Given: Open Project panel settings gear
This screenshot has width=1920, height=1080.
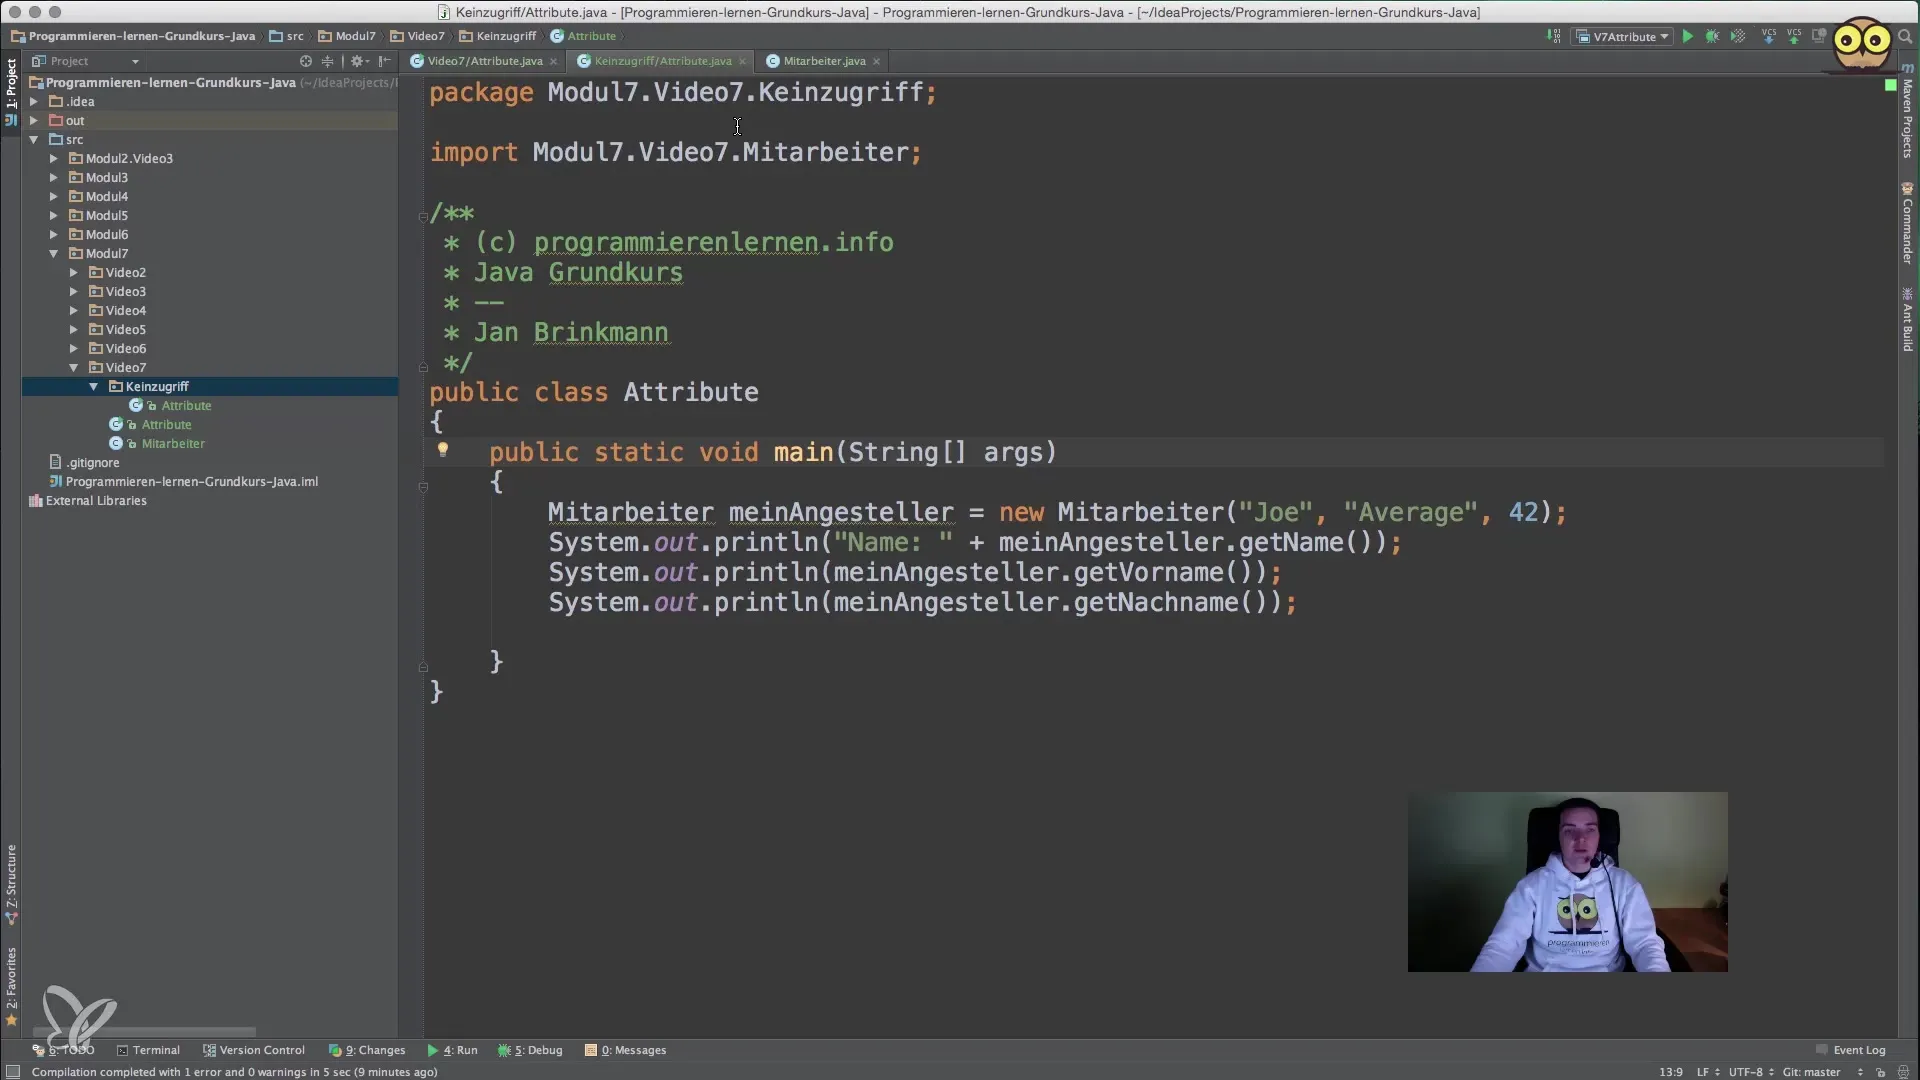Looking at the screenshot, I should point(359,61).
